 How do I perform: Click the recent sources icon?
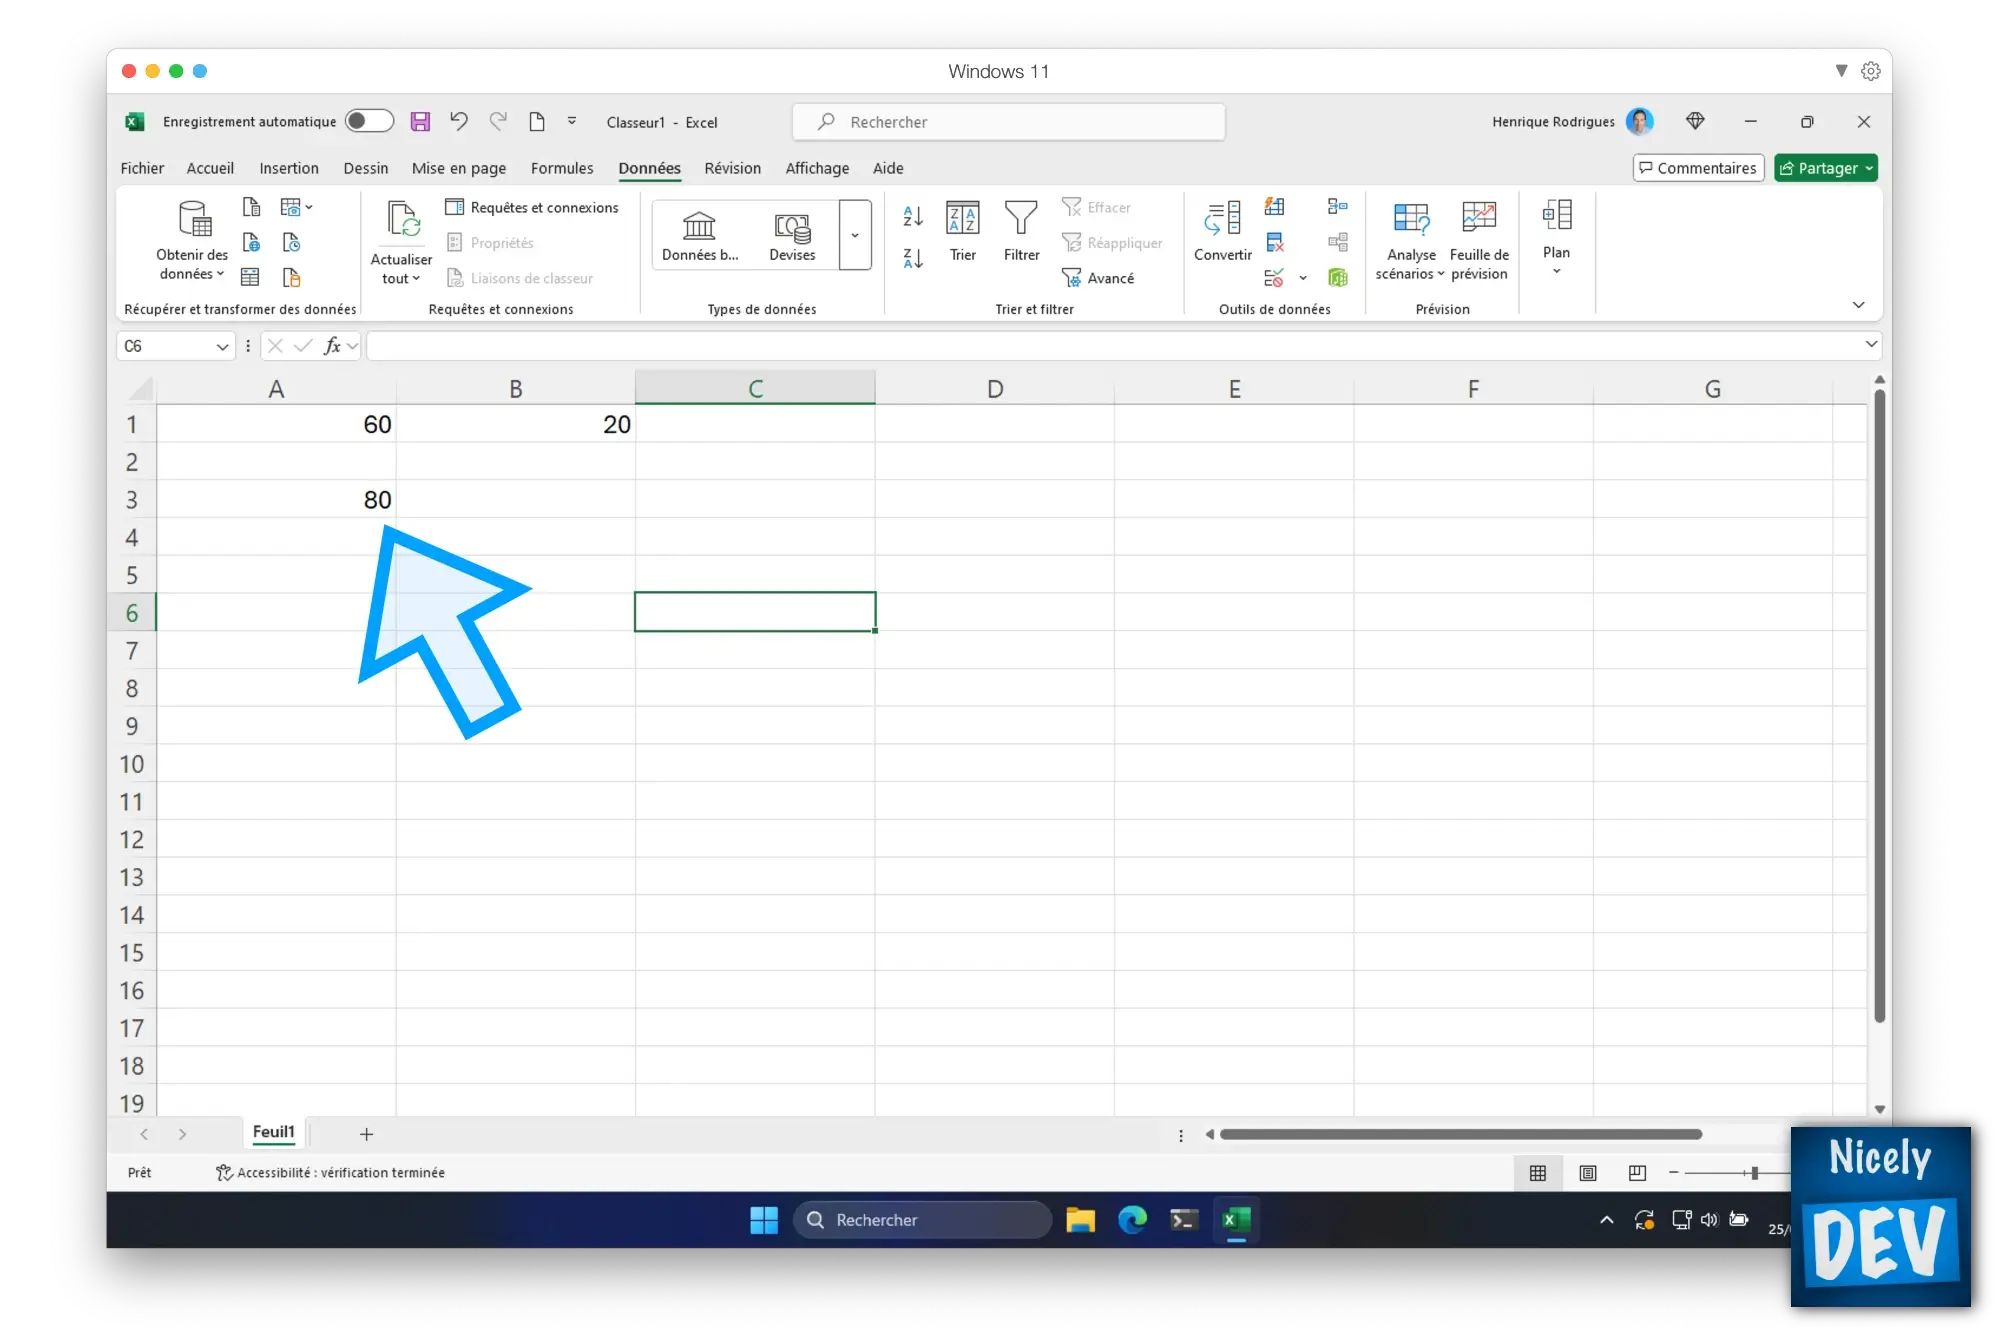(291, 242)
